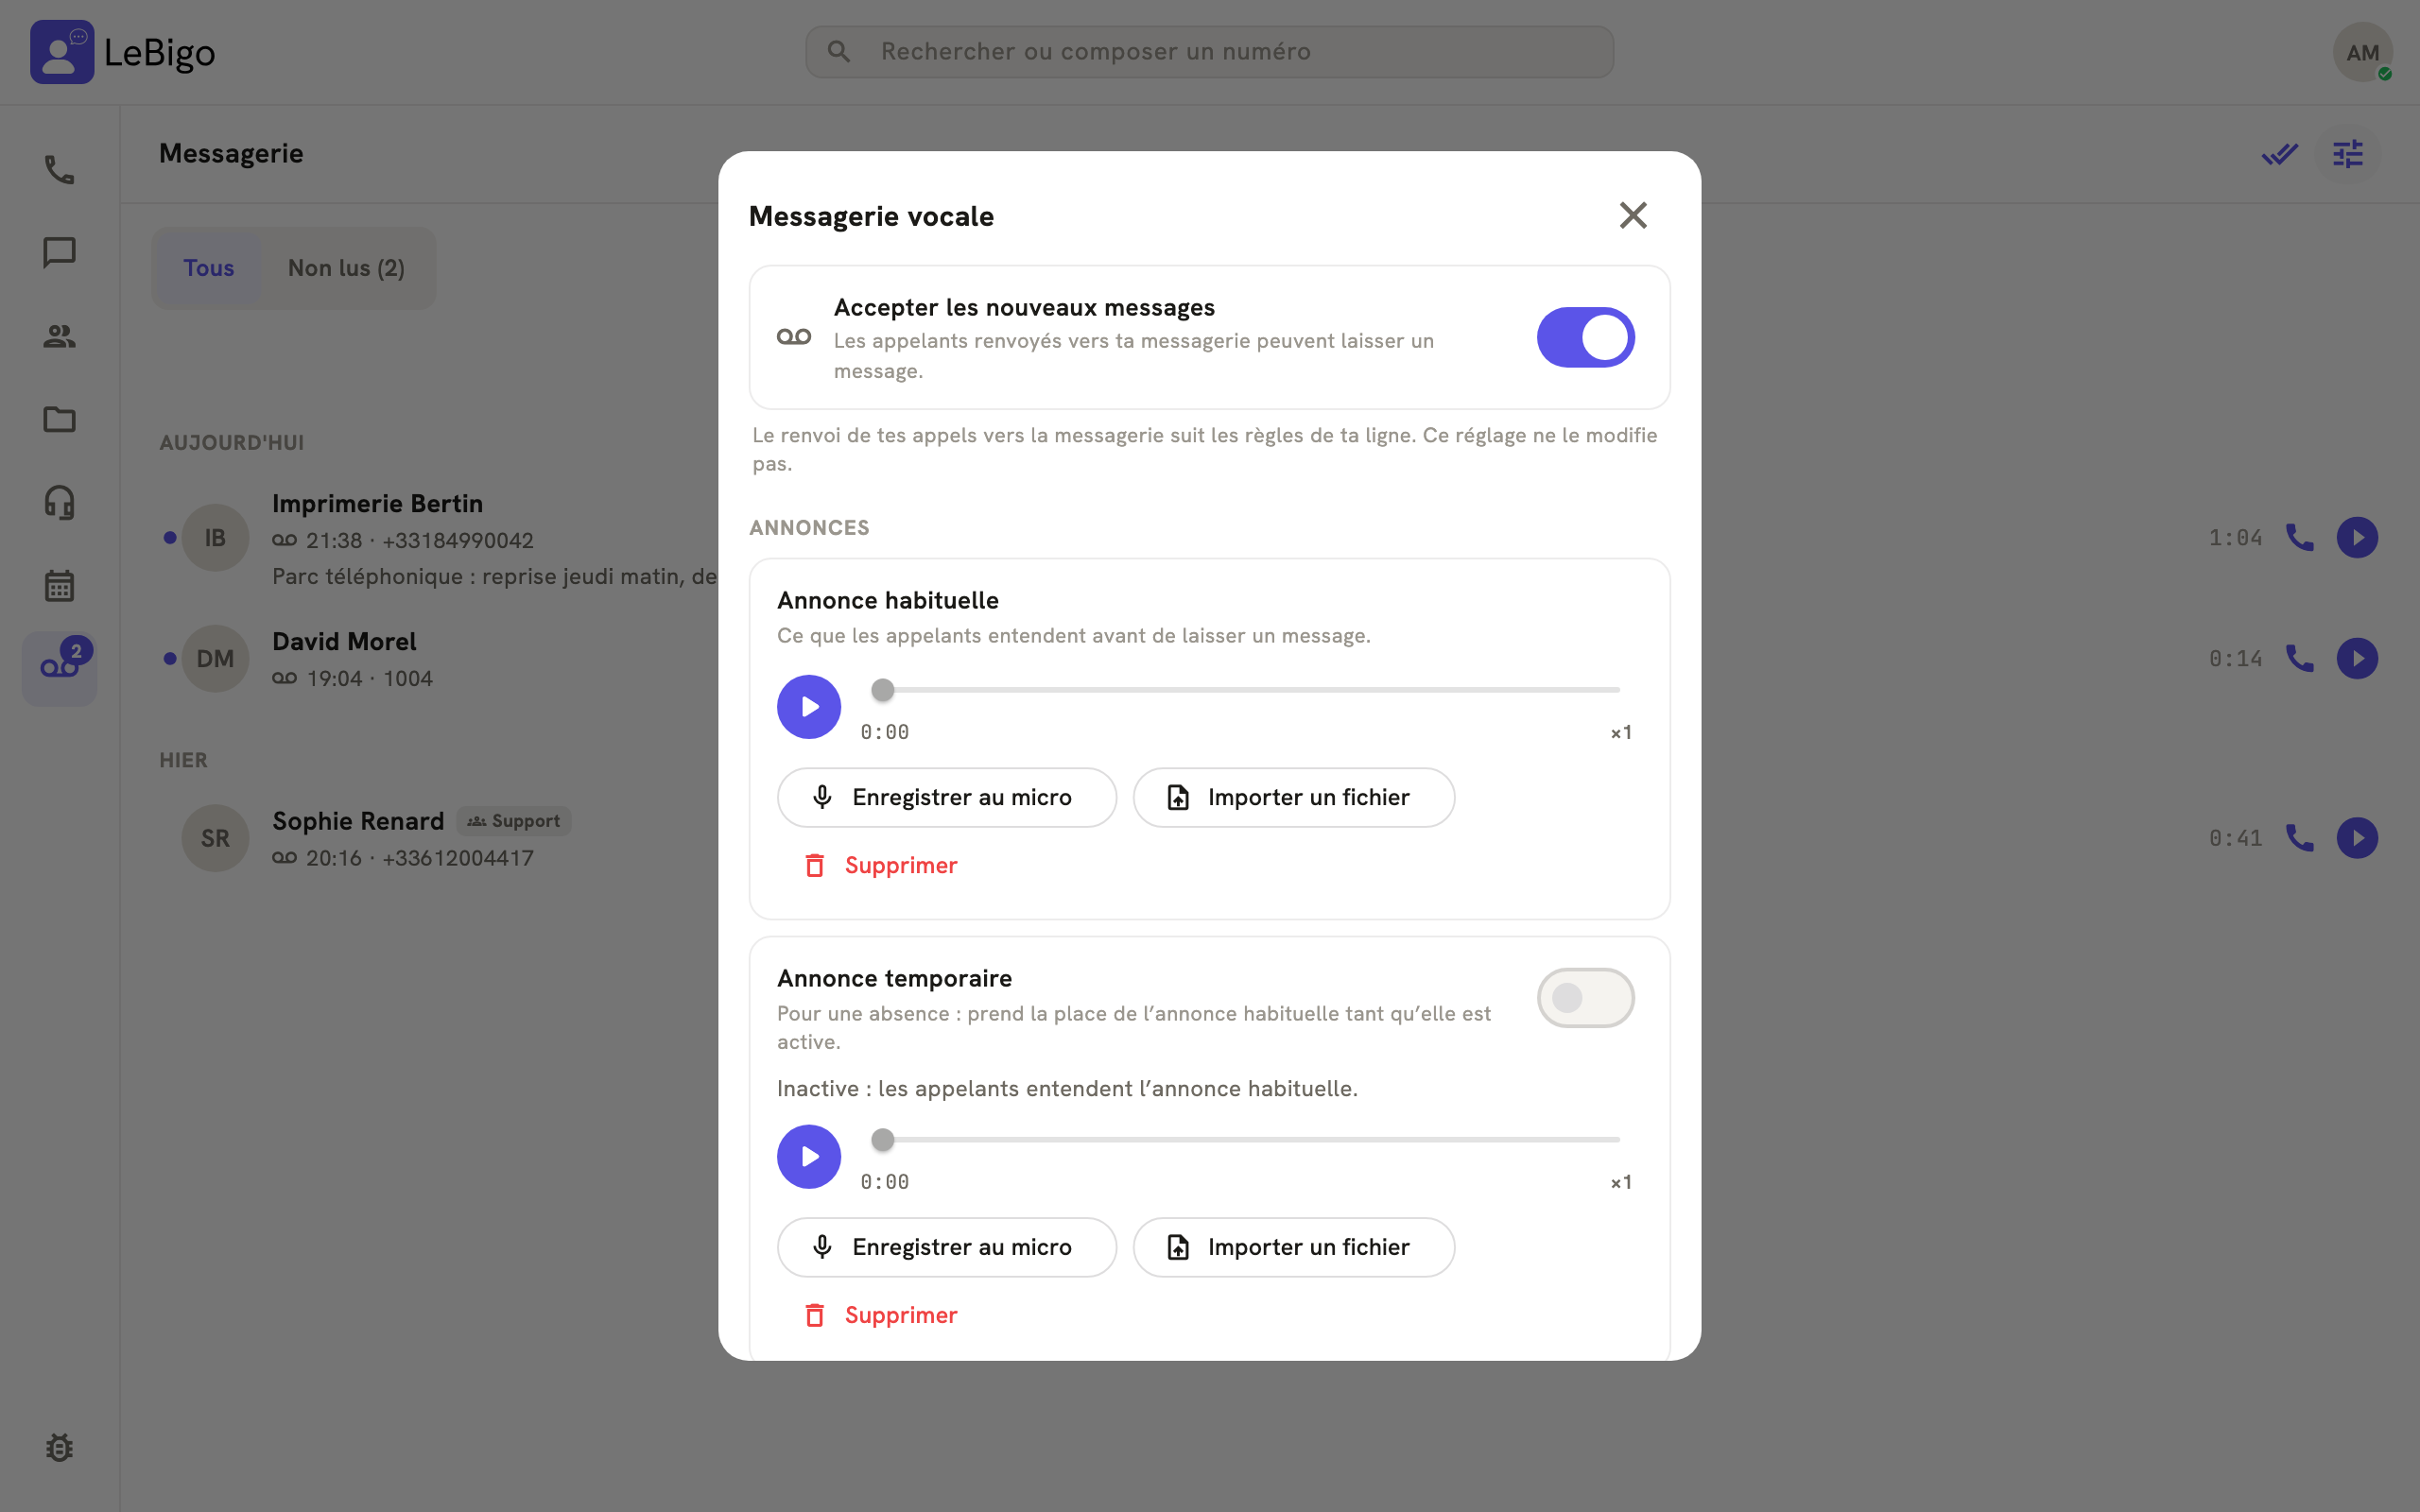Open the calendar icon in sidebar

point(59,585)
